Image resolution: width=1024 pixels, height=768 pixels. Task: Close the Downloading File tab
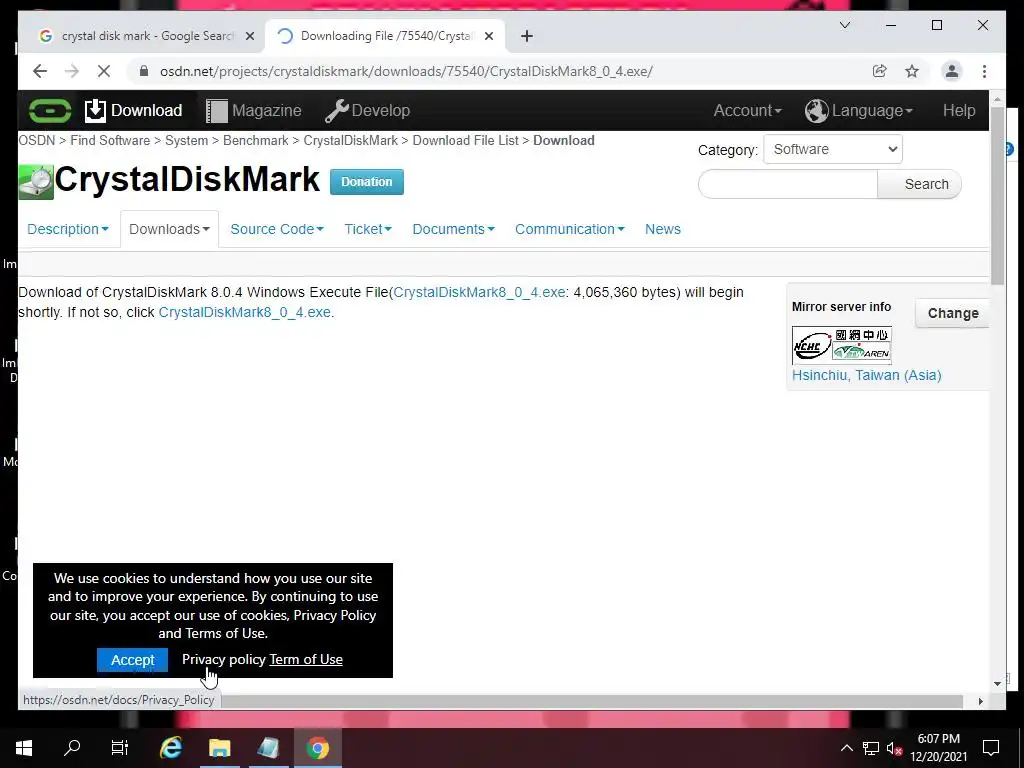click(488, 36)
